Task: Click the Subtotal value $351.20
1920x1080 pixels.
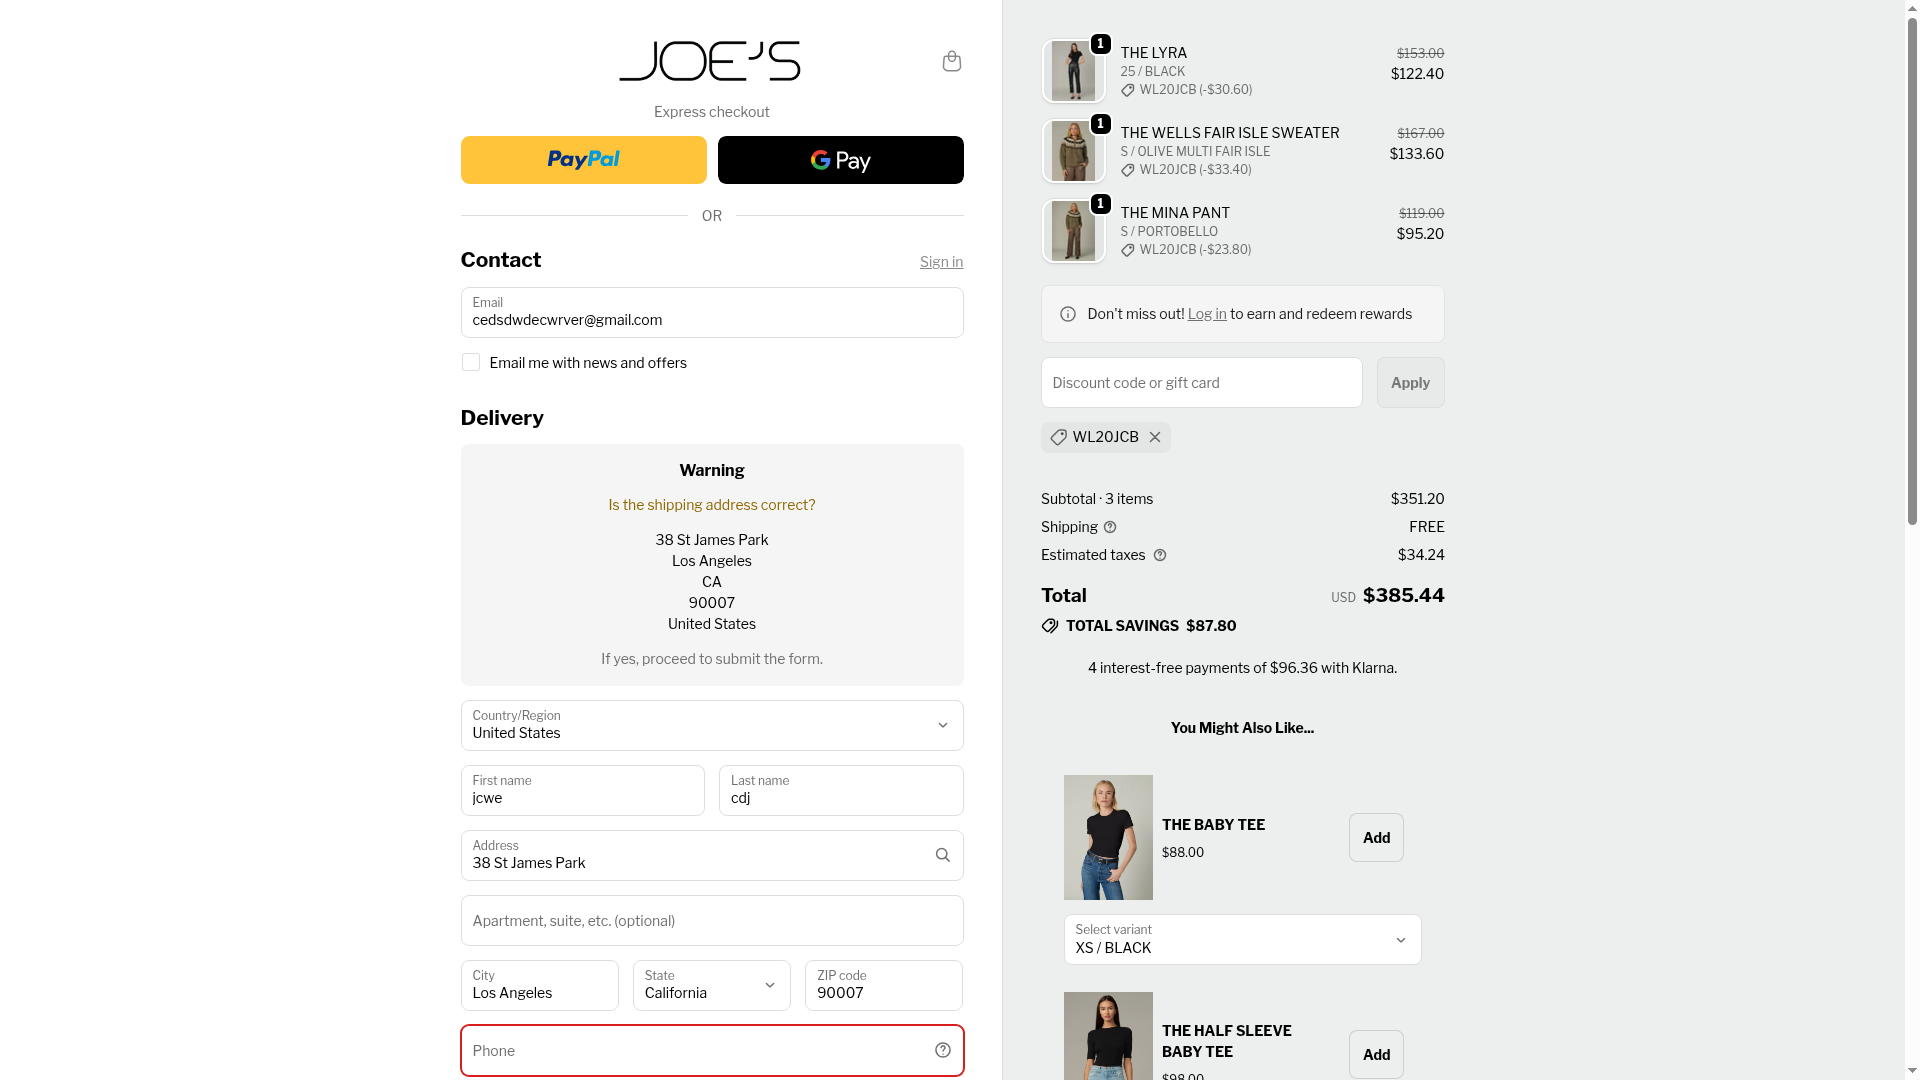Action: pyautogui.click(x=1417, y=499)
